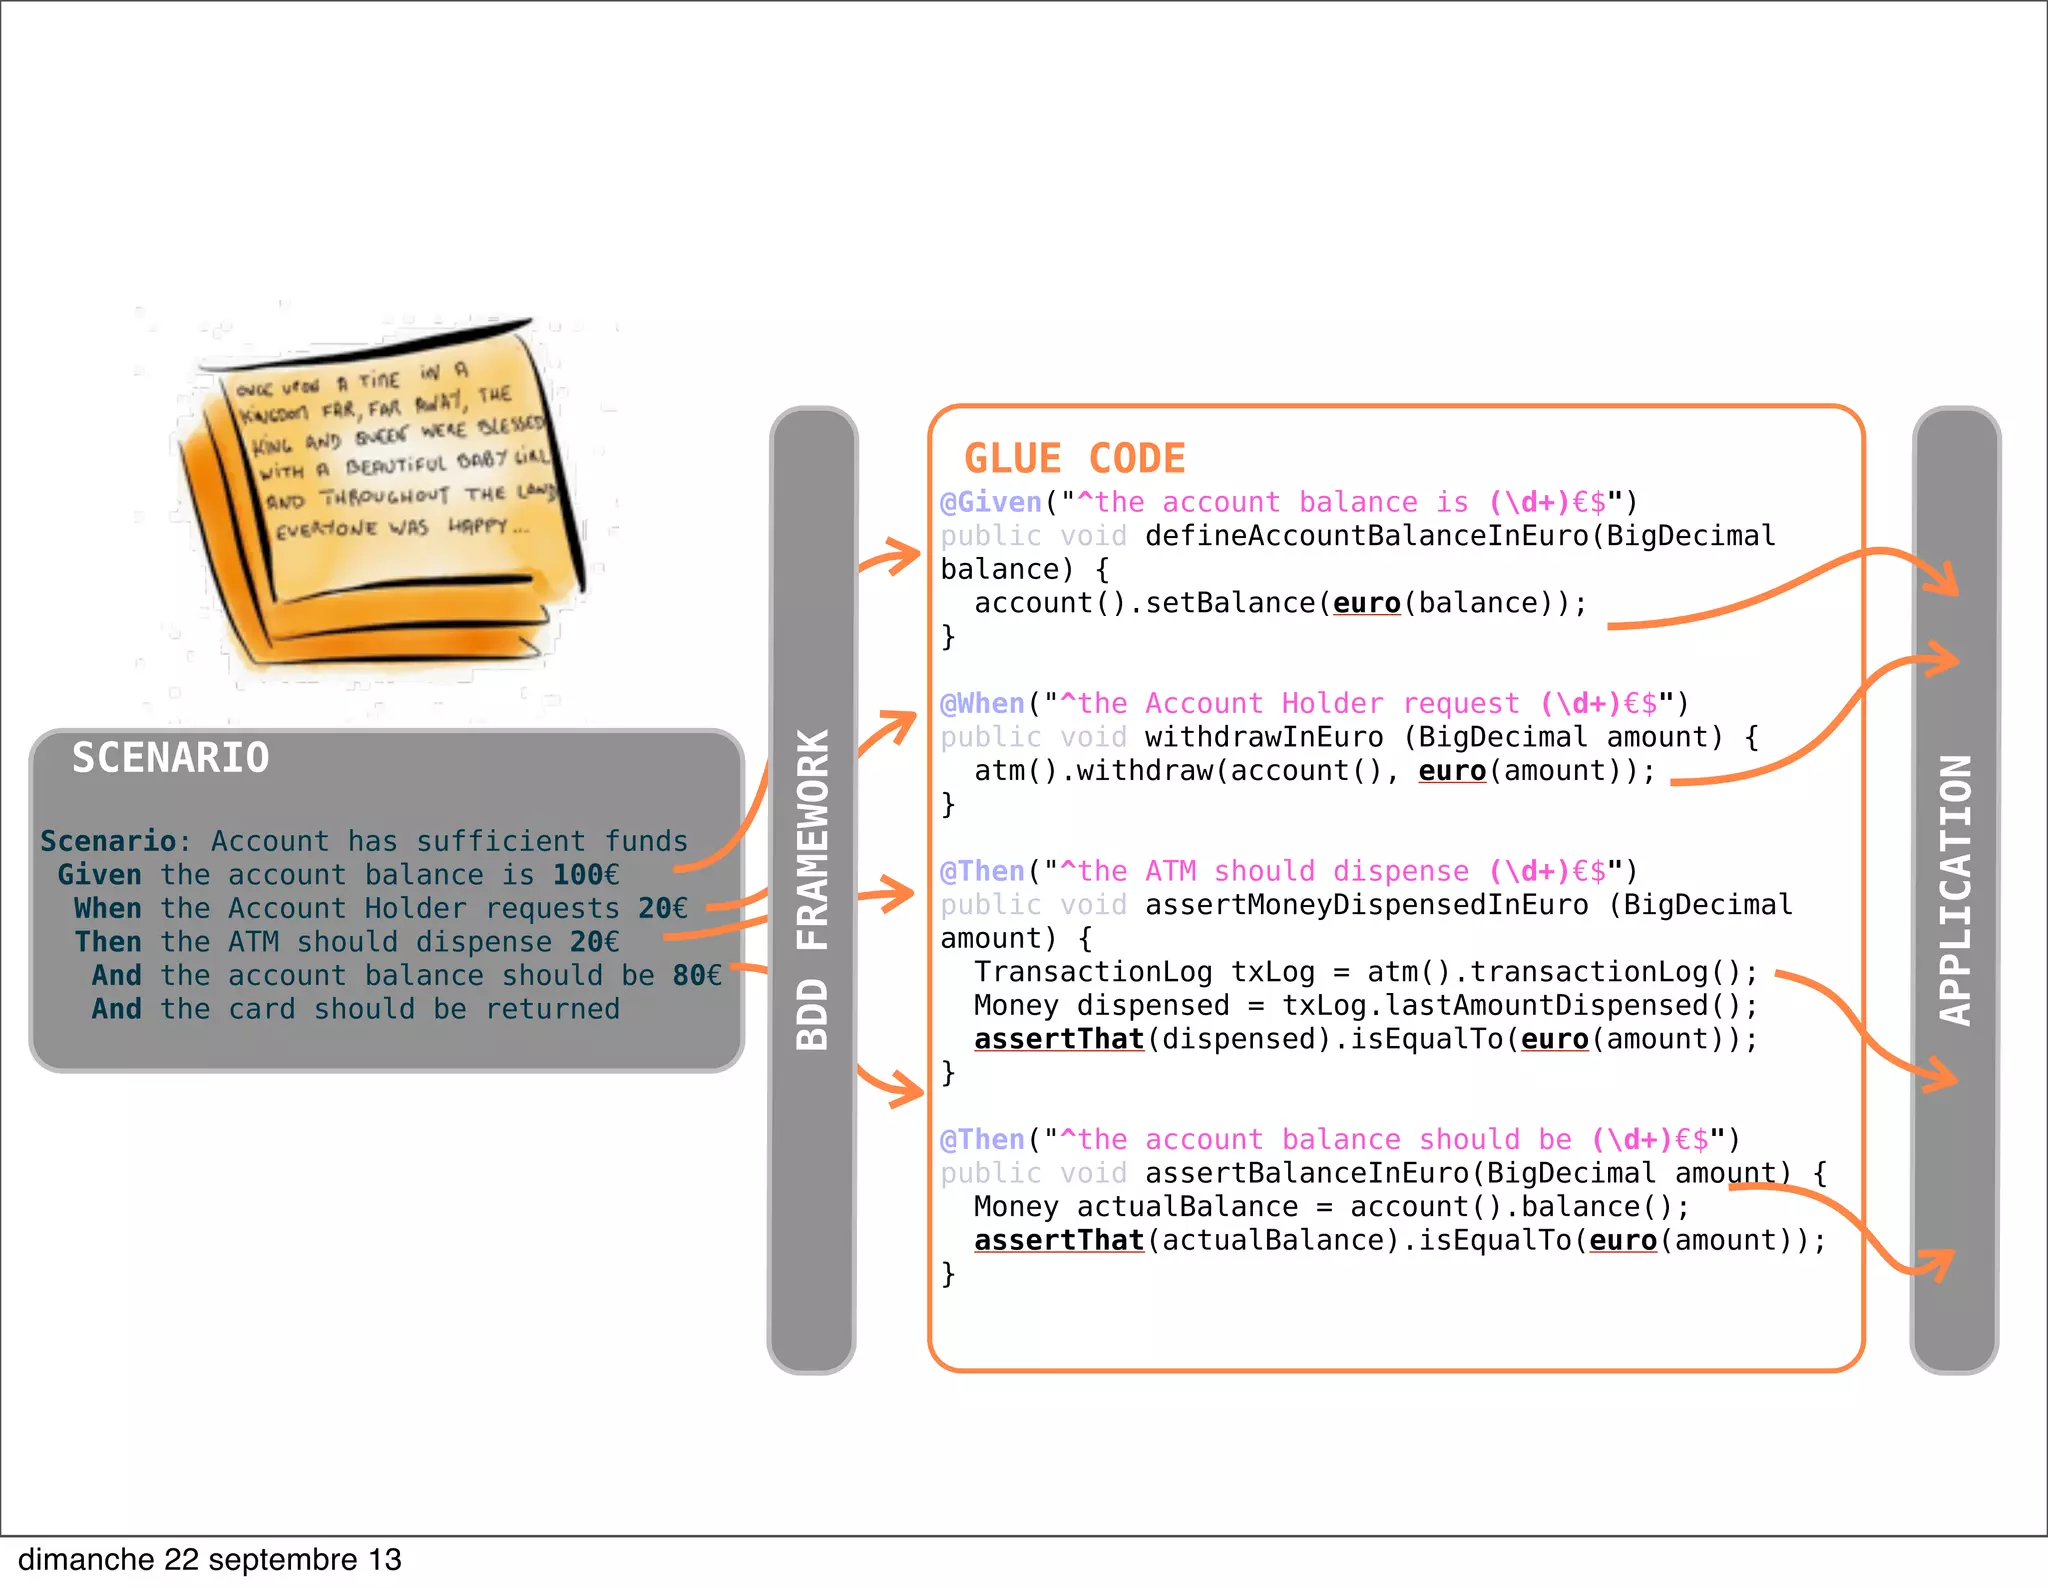2048x1588 pixels.
Task: Click the Given account balance is 100€ step
Action: 338,875
